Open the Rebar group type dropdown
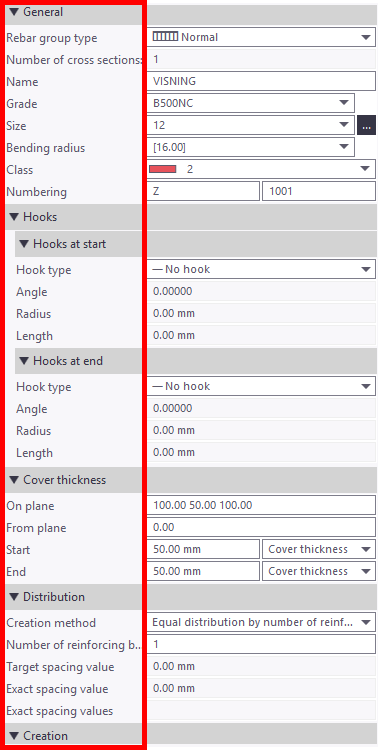This screenshot has height=750, width=378. tap(261, 37)
